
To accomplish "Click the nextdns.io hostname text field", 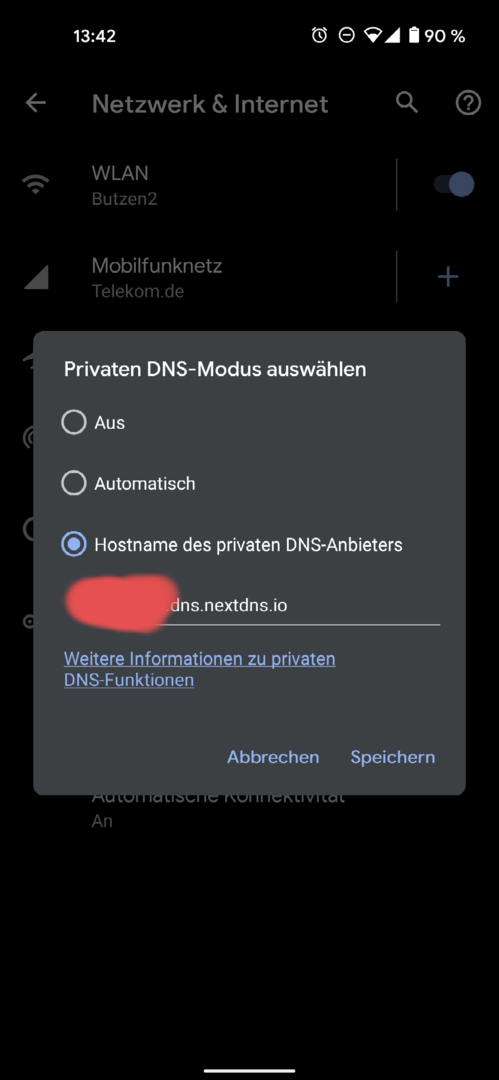I will tap(252, 605).
